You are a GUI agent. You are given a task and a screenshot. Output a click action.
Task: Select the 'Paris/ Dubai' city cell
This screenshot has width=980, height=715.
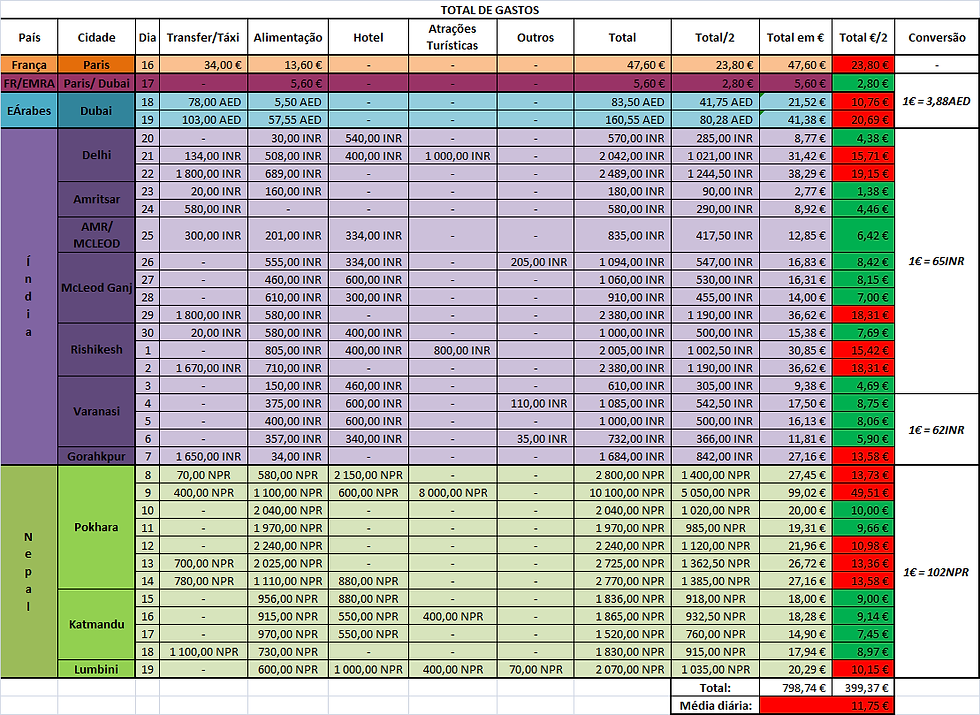tap(96, 83)
